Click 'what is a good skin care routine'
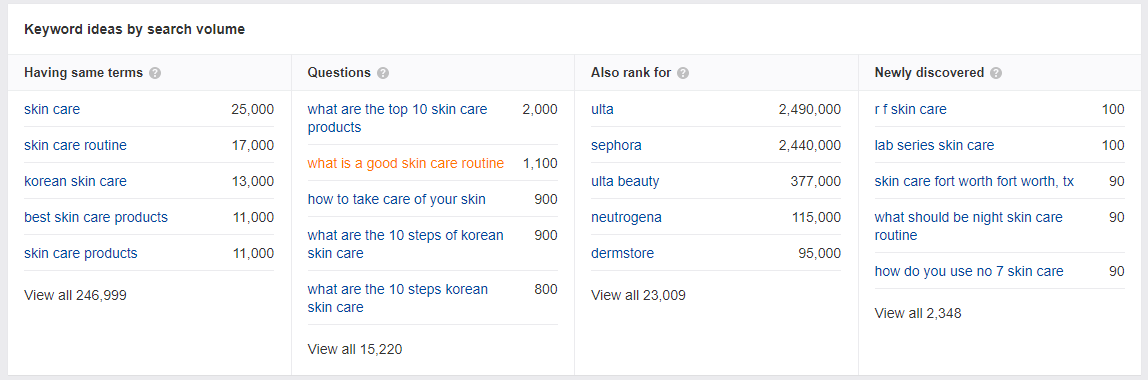This screenshot has width=1148, height=380. [x=406, y=163]
